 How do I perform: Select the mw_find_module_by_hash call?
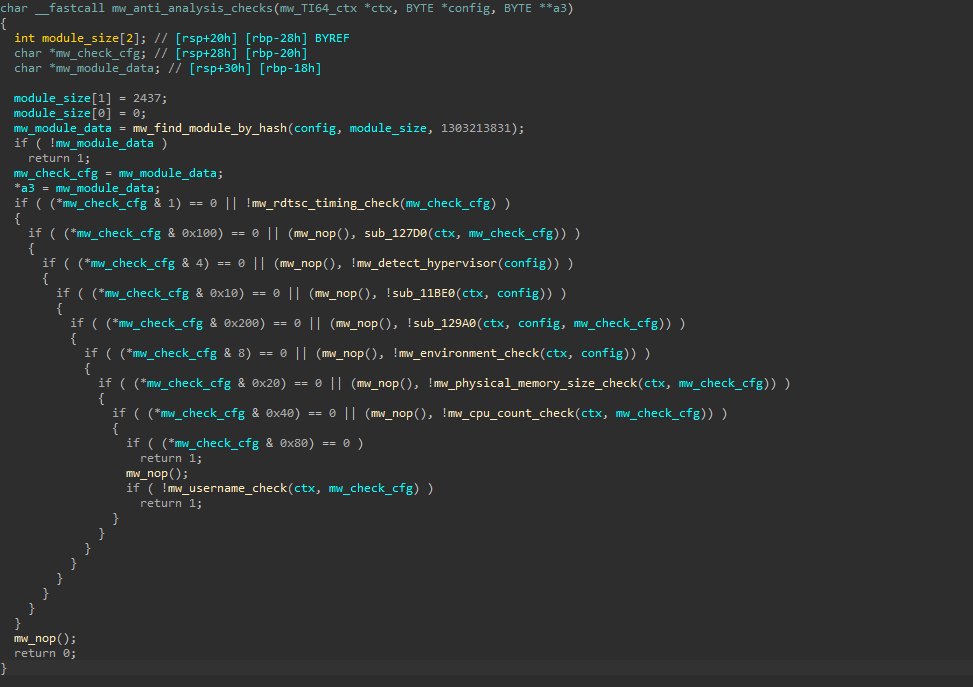tap(210, 128)
